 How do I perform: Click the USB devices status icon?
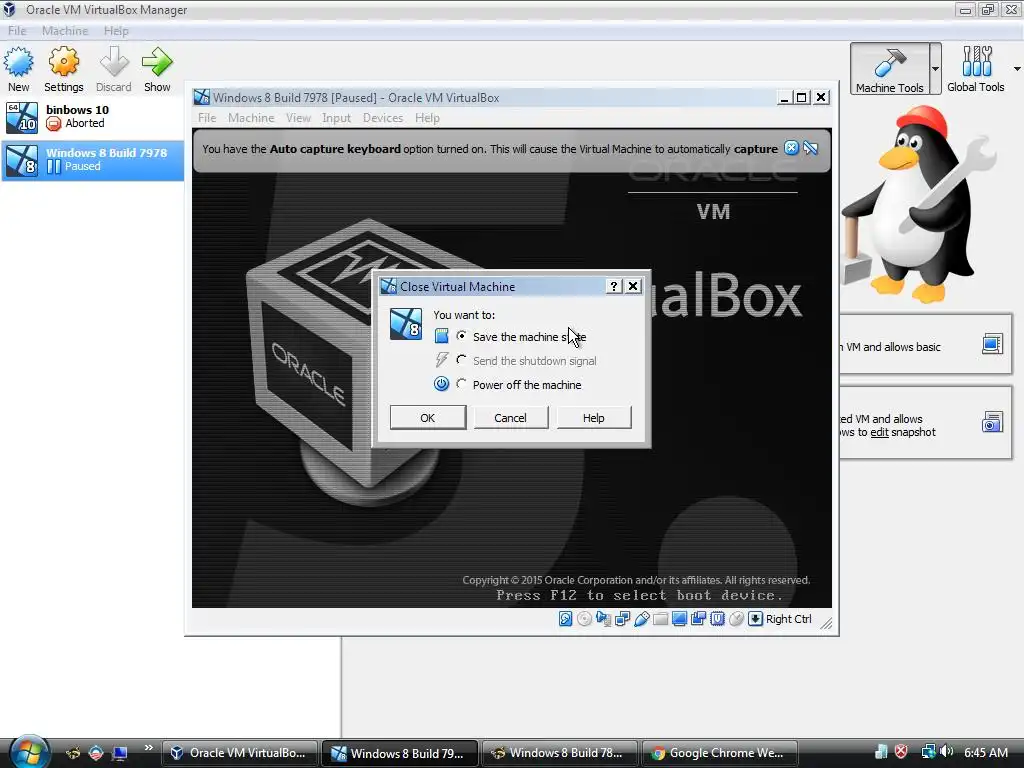tap(641, 618)
